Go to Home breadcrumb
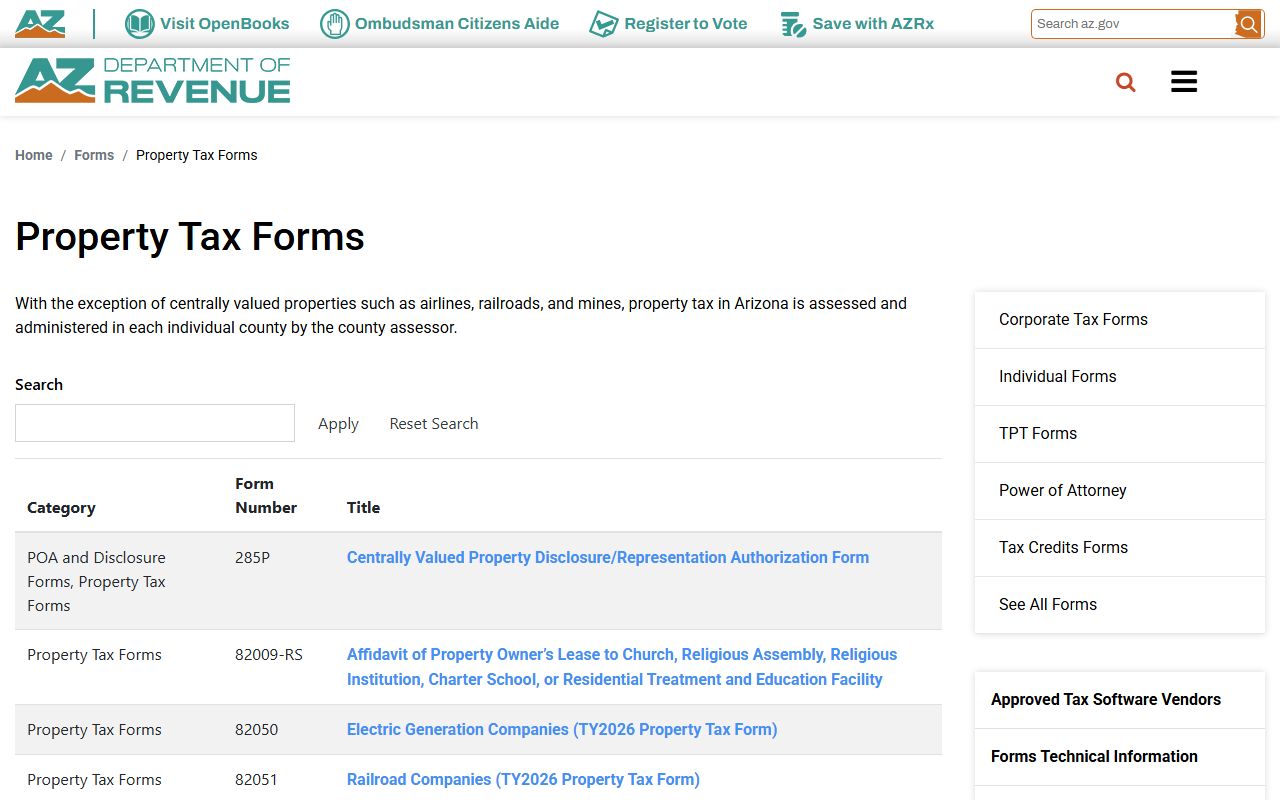 point(34,155)
